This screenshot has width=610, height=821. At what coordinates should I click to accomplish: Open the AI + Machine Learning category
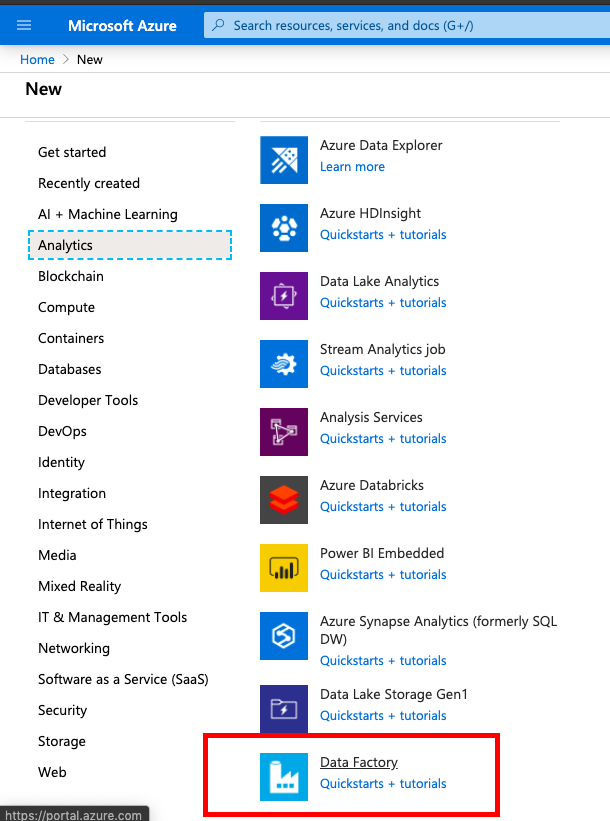(x=108, y=214)
